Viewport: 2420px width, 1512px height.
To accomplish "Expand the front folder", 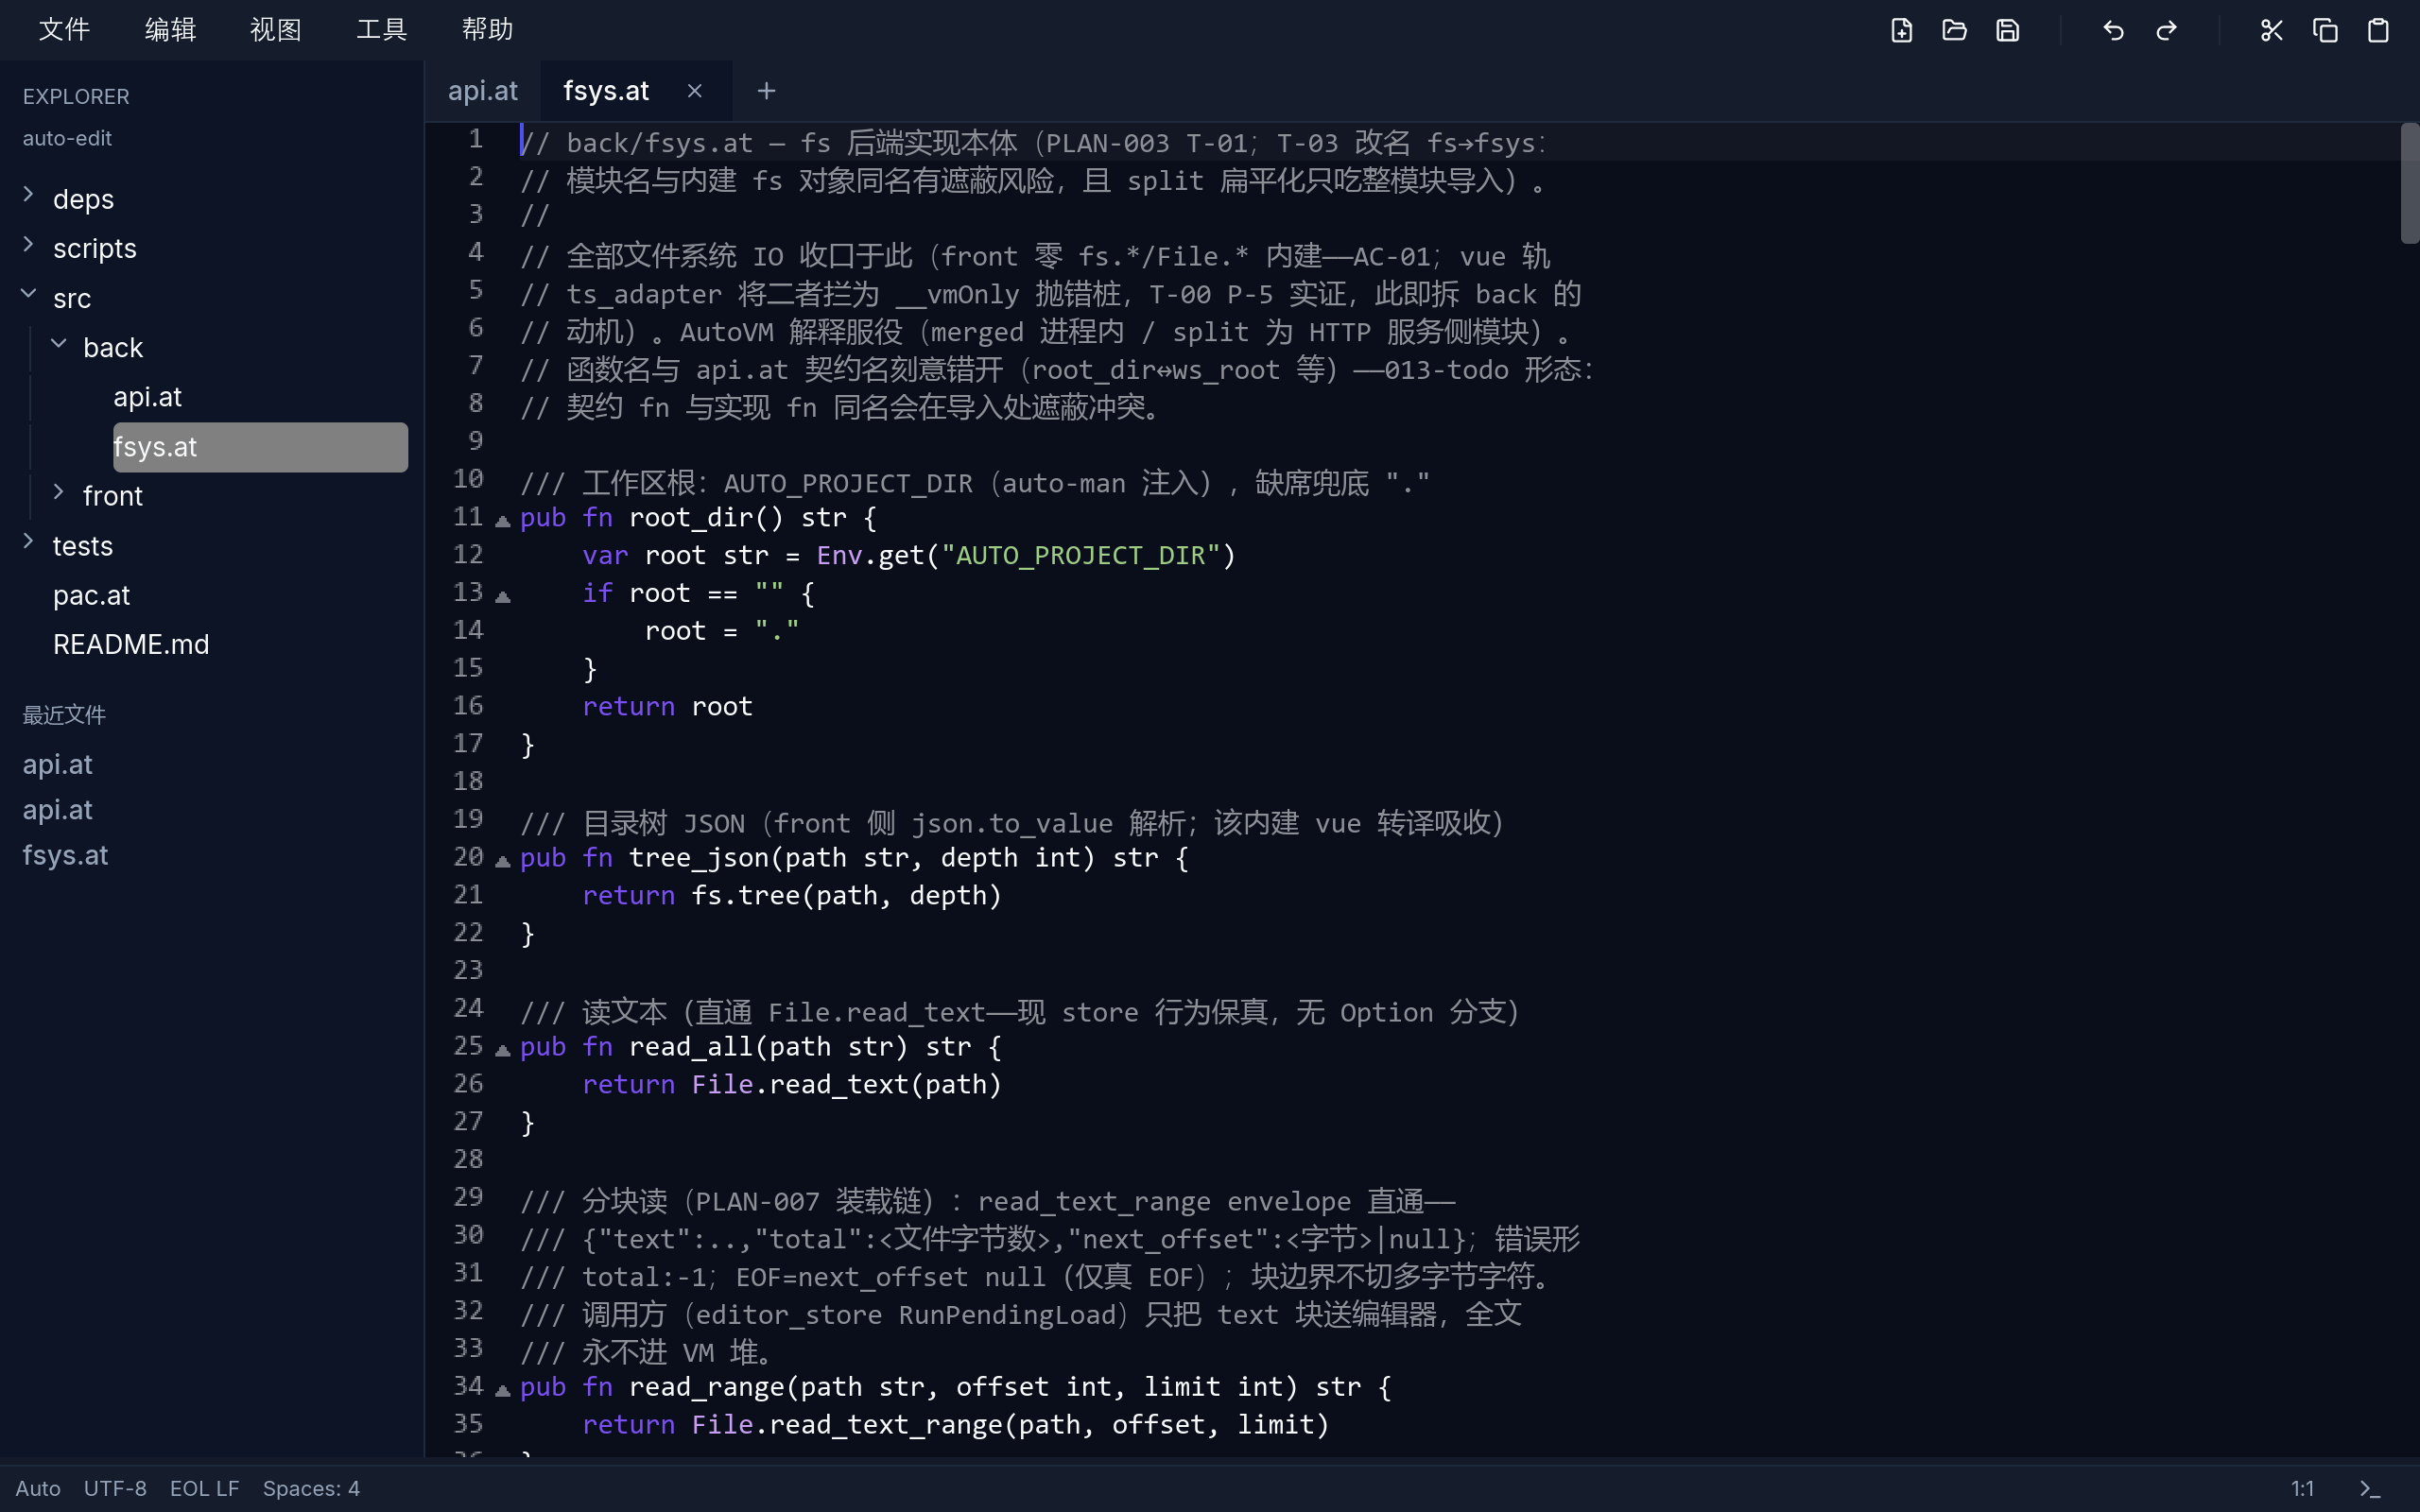I will [x=58, y=492].
